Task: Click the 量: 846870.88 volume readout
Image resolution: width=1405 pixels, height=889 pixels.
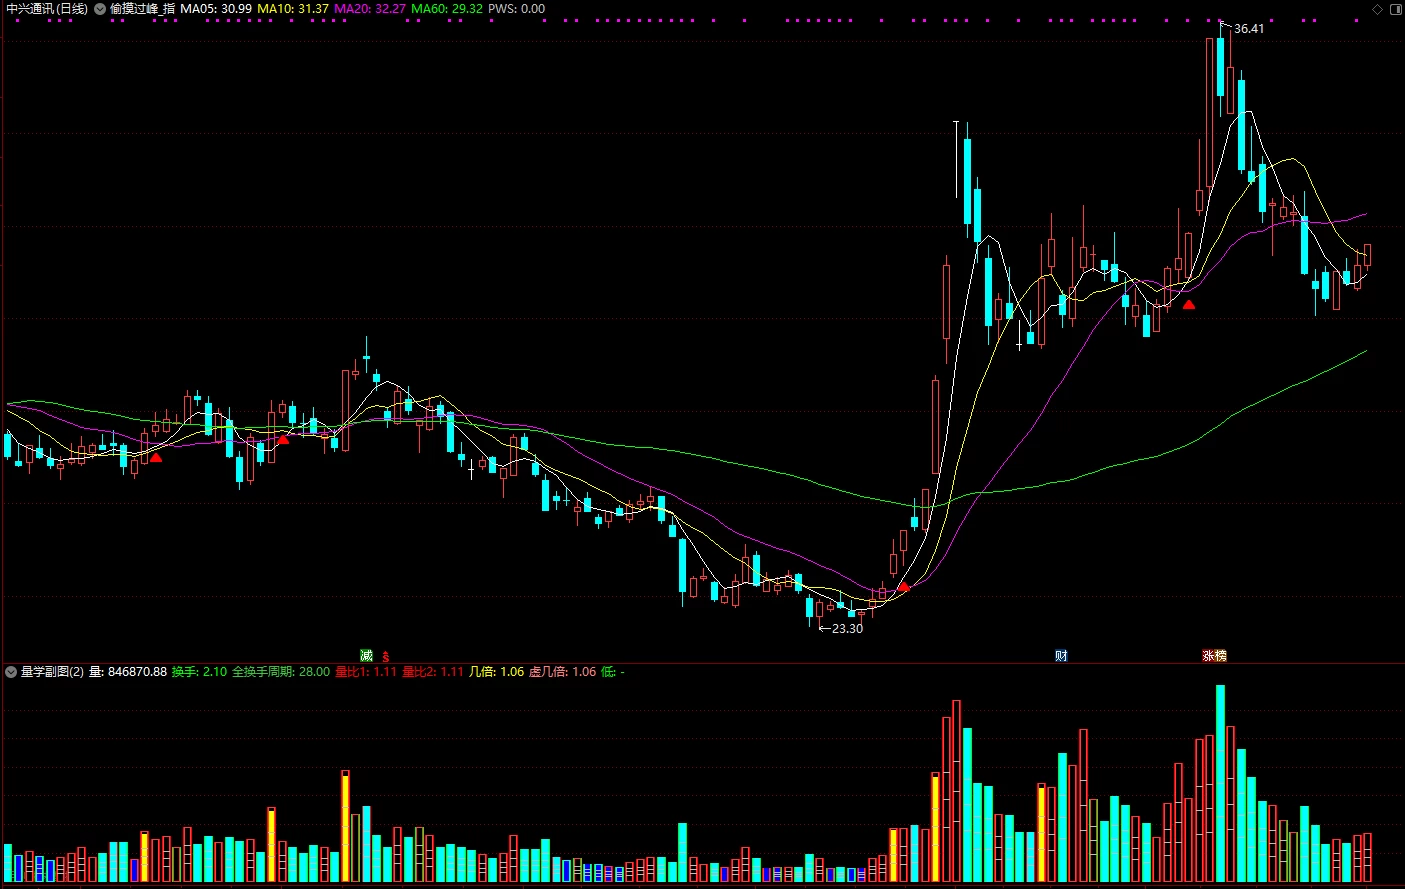Action: [128, 672]
